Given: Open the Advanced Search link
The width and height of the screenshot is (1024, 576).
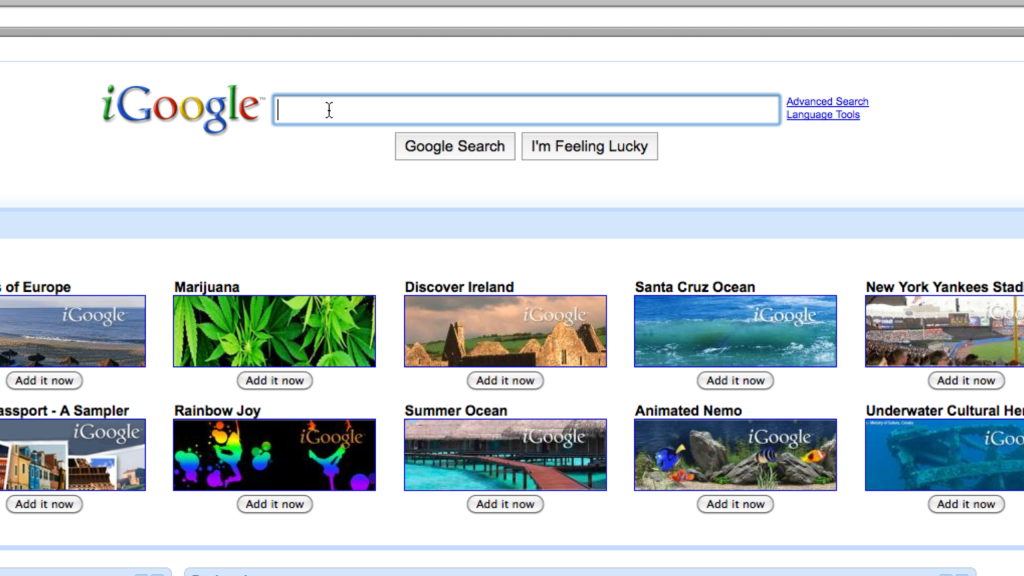Looking at the screenshot, I should point(827,101).
